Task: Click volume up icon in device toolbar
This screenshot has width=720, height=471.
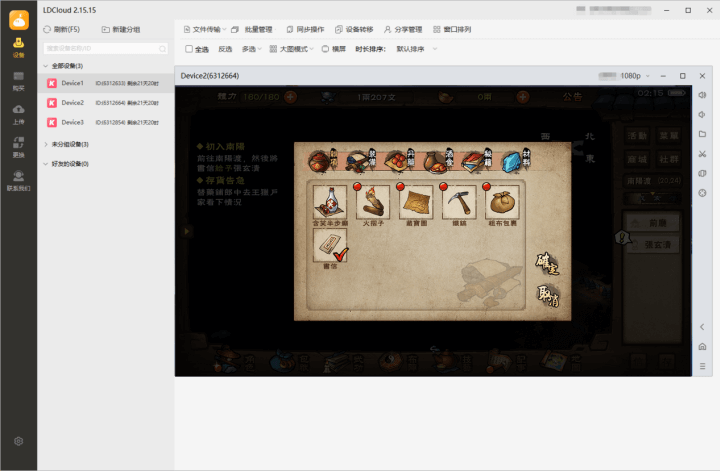Action: [702, 95]
